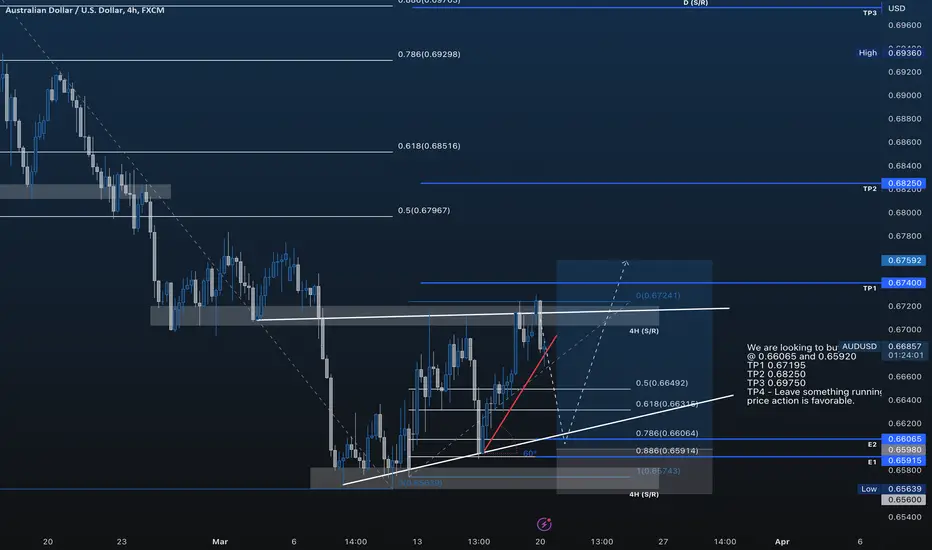Viewport: 932px width, 550px height.
Task: Click the Apr label on time axis
Action: tap(782, 542)
